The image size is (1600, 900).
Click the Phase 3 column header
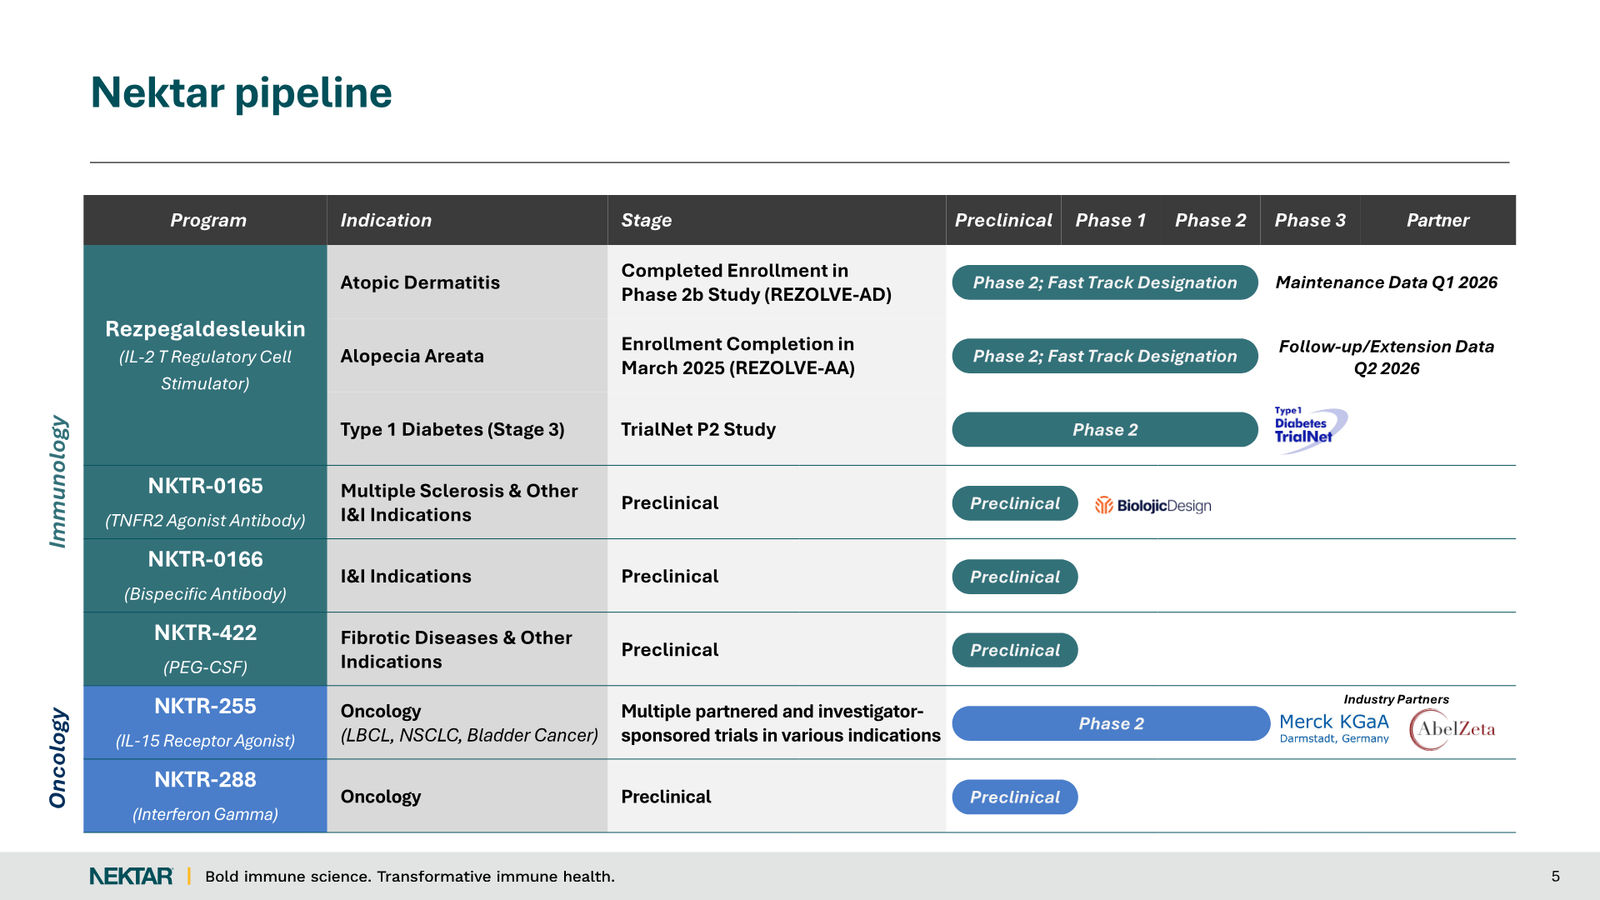coord(1310,220)
